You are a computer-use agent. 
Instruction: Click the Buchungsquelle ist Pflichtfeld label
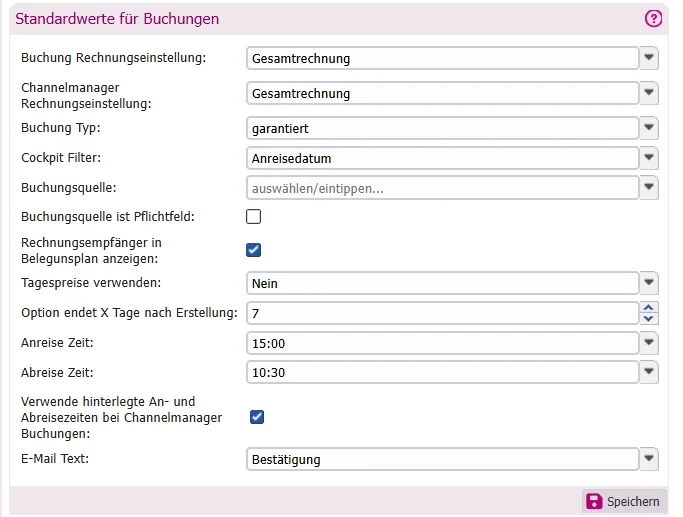click(x=108, y=216)
